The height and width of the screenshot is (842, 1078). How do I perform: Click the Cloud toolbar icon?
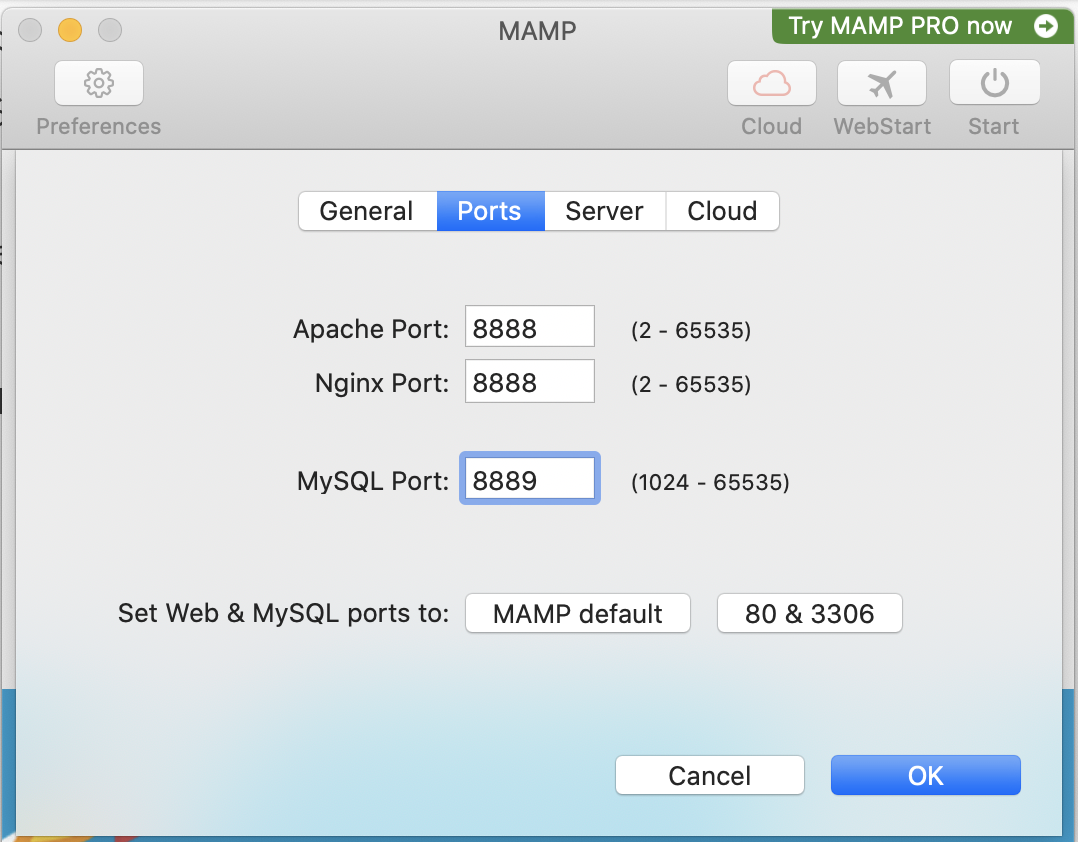pyautogui.click(x=771, y=83)
